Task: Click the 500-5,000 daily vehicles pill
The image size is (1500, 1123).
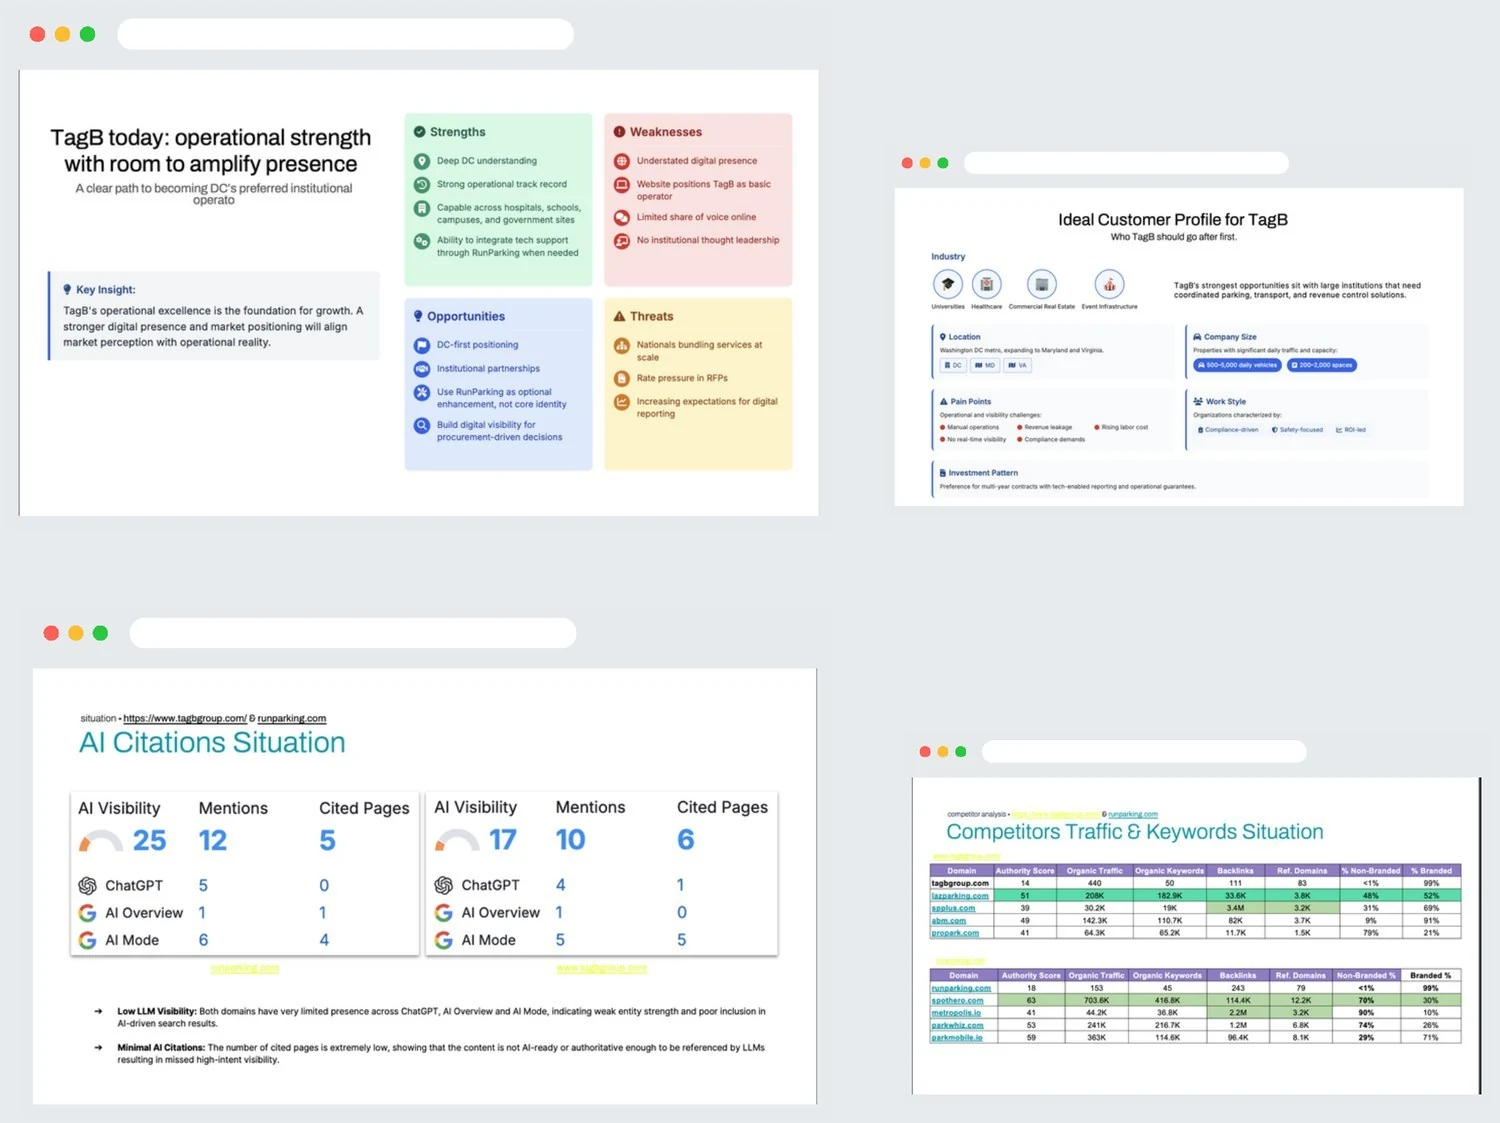Action: (x=1237, y=365)
